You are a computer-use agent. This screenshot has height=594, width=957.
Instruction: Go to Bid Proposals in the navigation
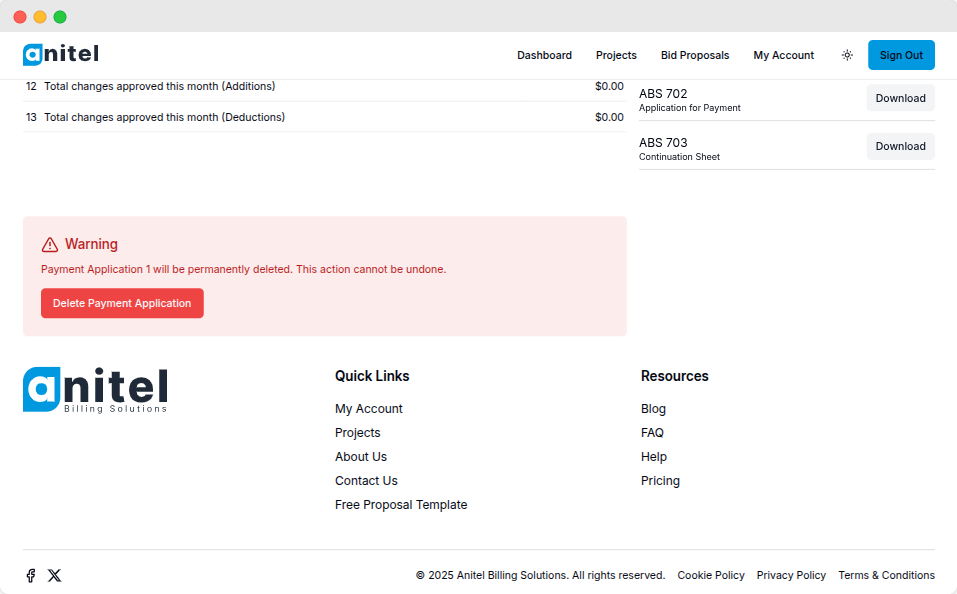(695, 55)
